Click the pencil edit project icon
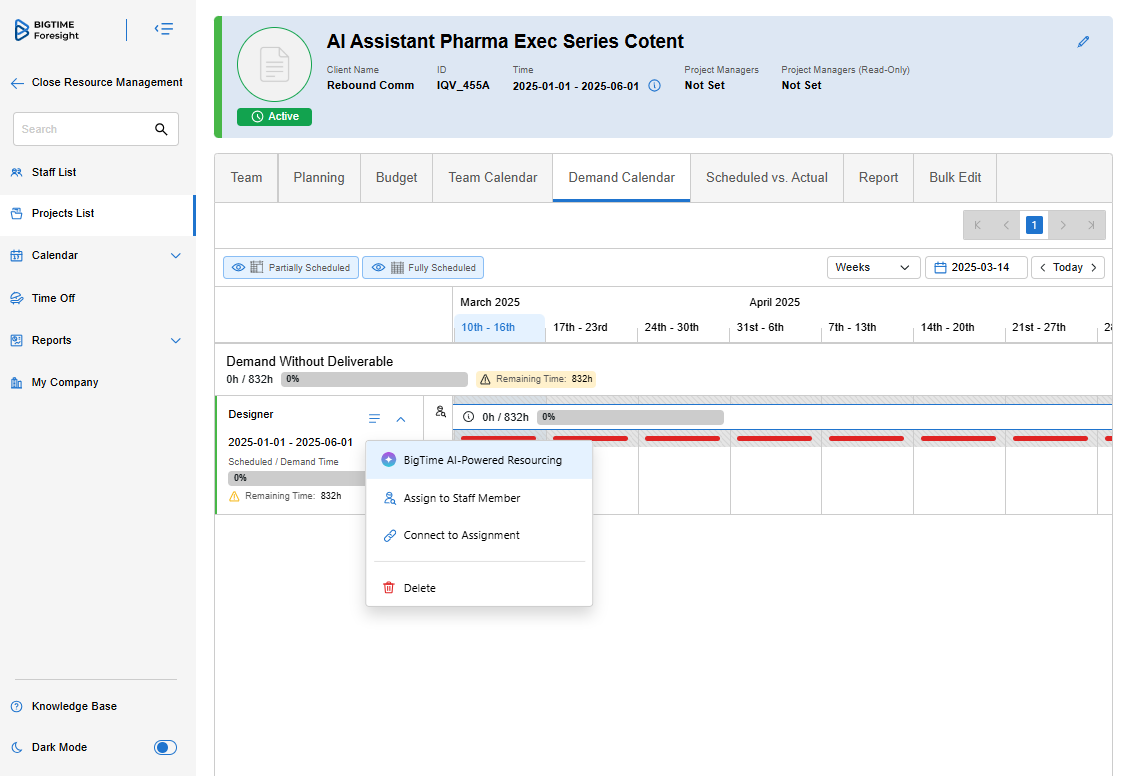The image size is (1124, 776). tap(1083, 42)
